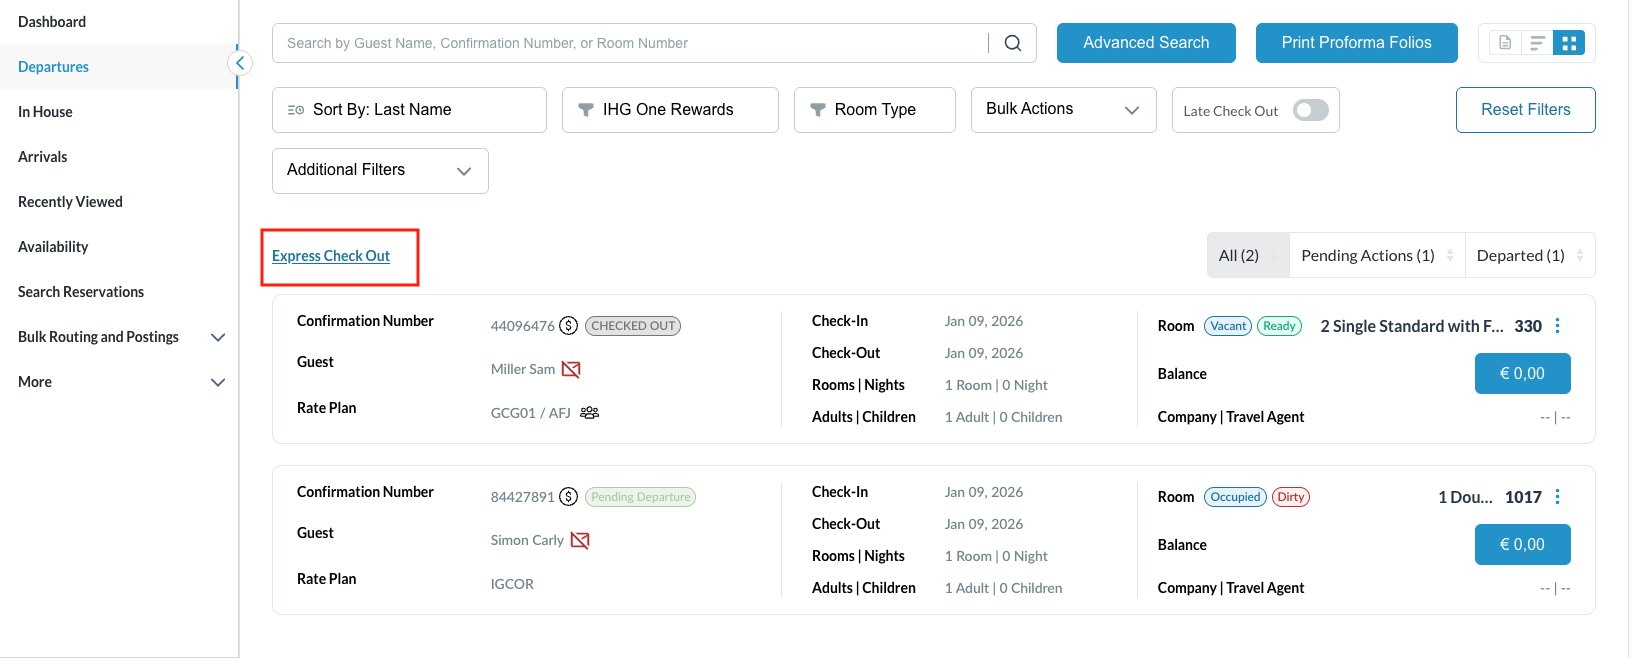Open the Bulk Actions dropdown

1063,109
